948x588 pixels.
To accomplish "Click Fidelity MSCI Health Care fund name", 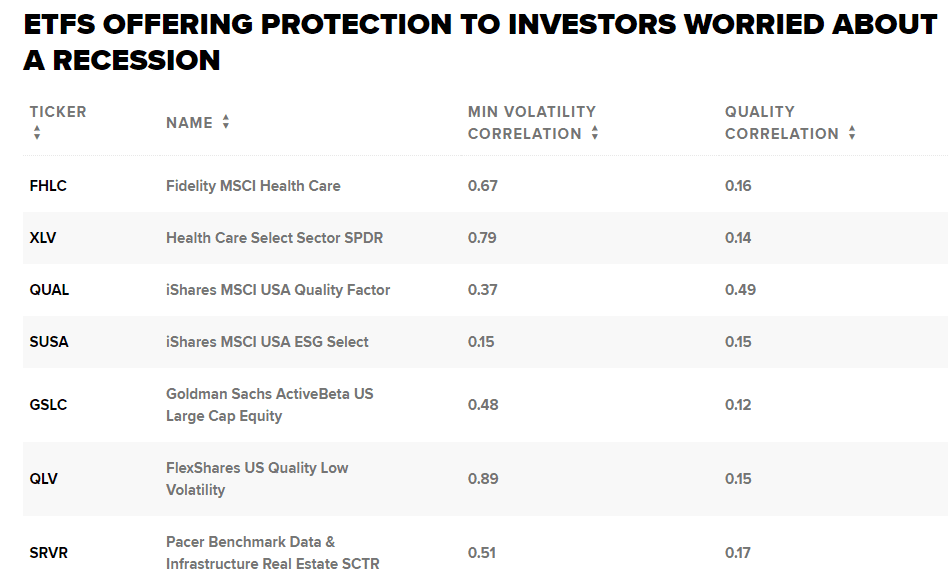I will 253,186.
